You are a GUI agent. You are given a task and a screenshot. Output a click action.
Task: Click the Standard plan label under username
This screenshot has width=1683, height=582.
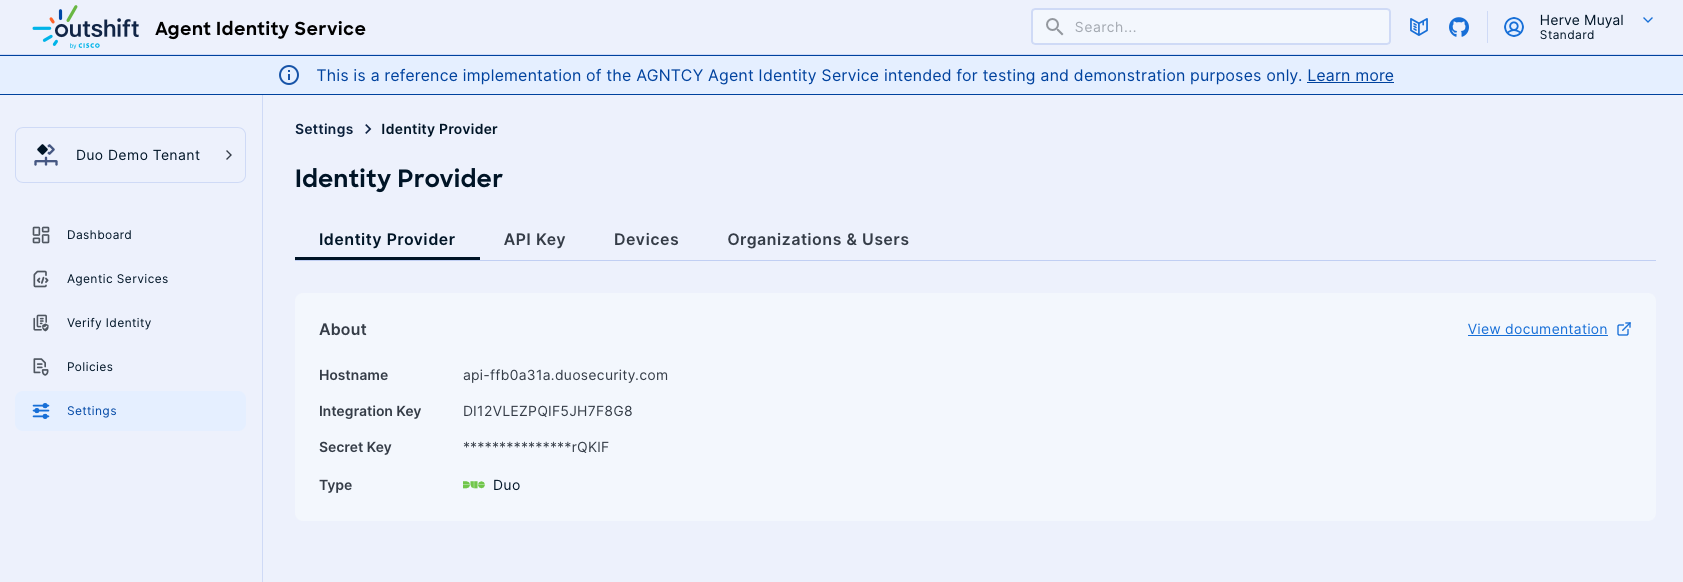coord(1567,35)
